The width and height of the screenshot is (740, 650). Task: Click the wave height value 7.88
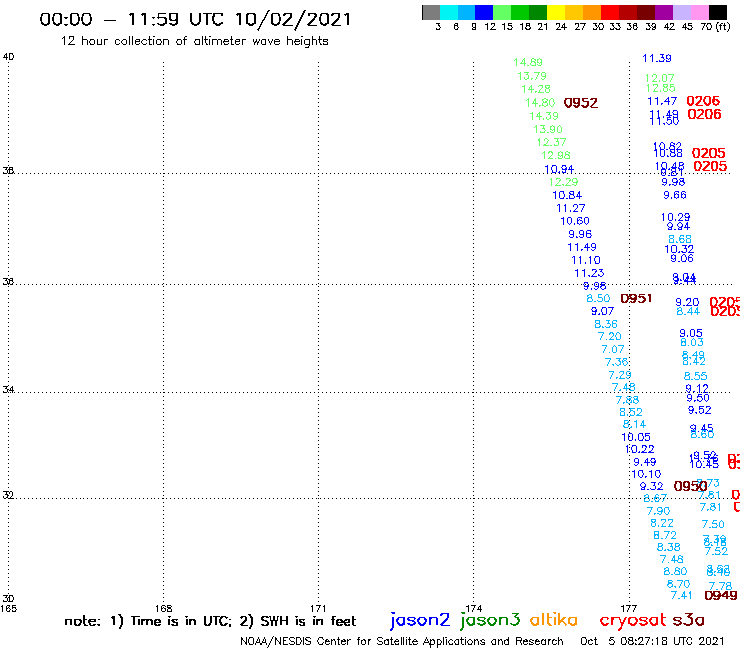point(627,400)
